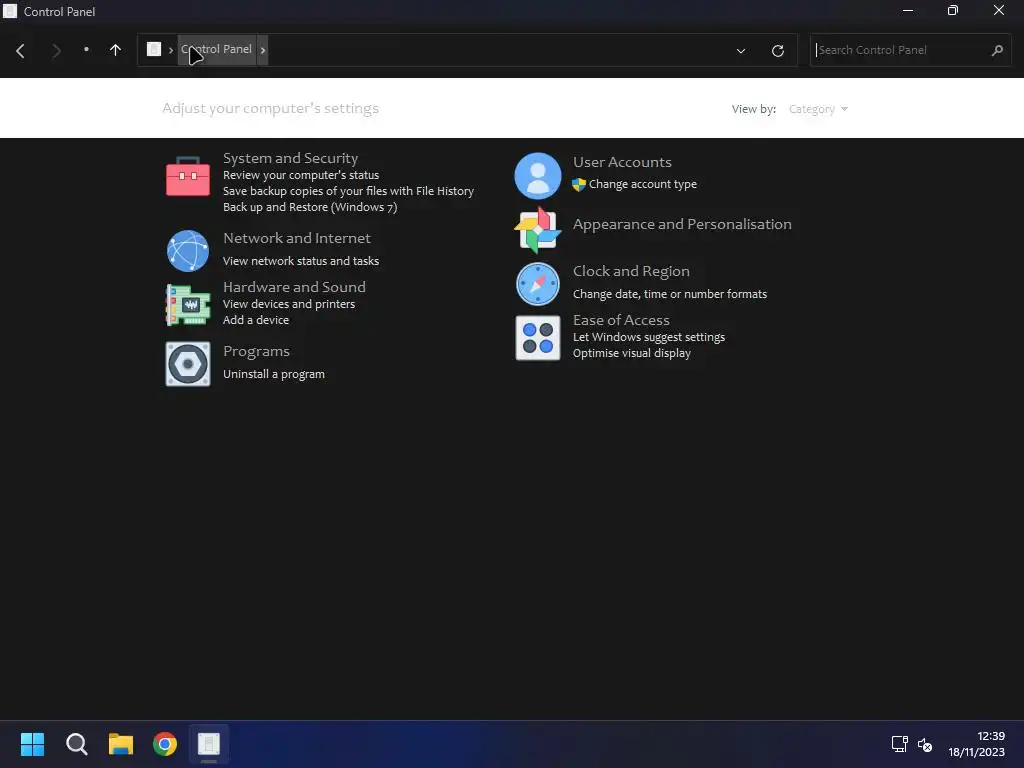Expand address bar history dropdown
This screenshot has width=1024, height=768.
point(741,50)
